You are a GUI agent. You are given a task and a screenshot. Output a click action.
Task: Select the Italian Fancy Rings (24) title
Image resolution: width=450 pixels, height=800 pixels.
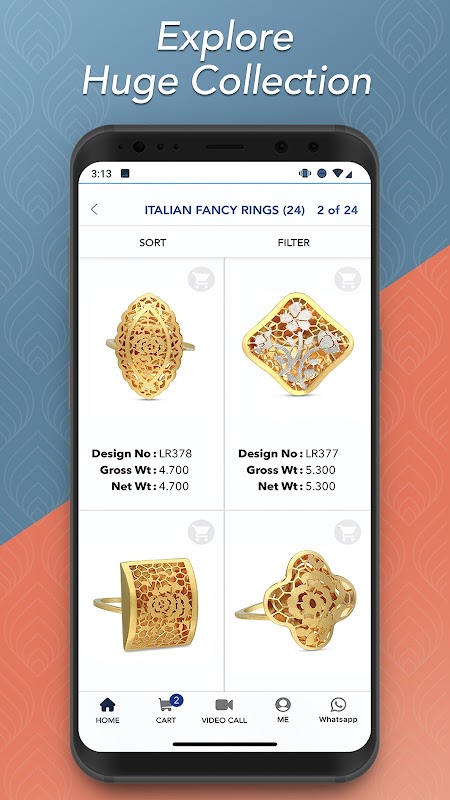(x=224, y=210)
